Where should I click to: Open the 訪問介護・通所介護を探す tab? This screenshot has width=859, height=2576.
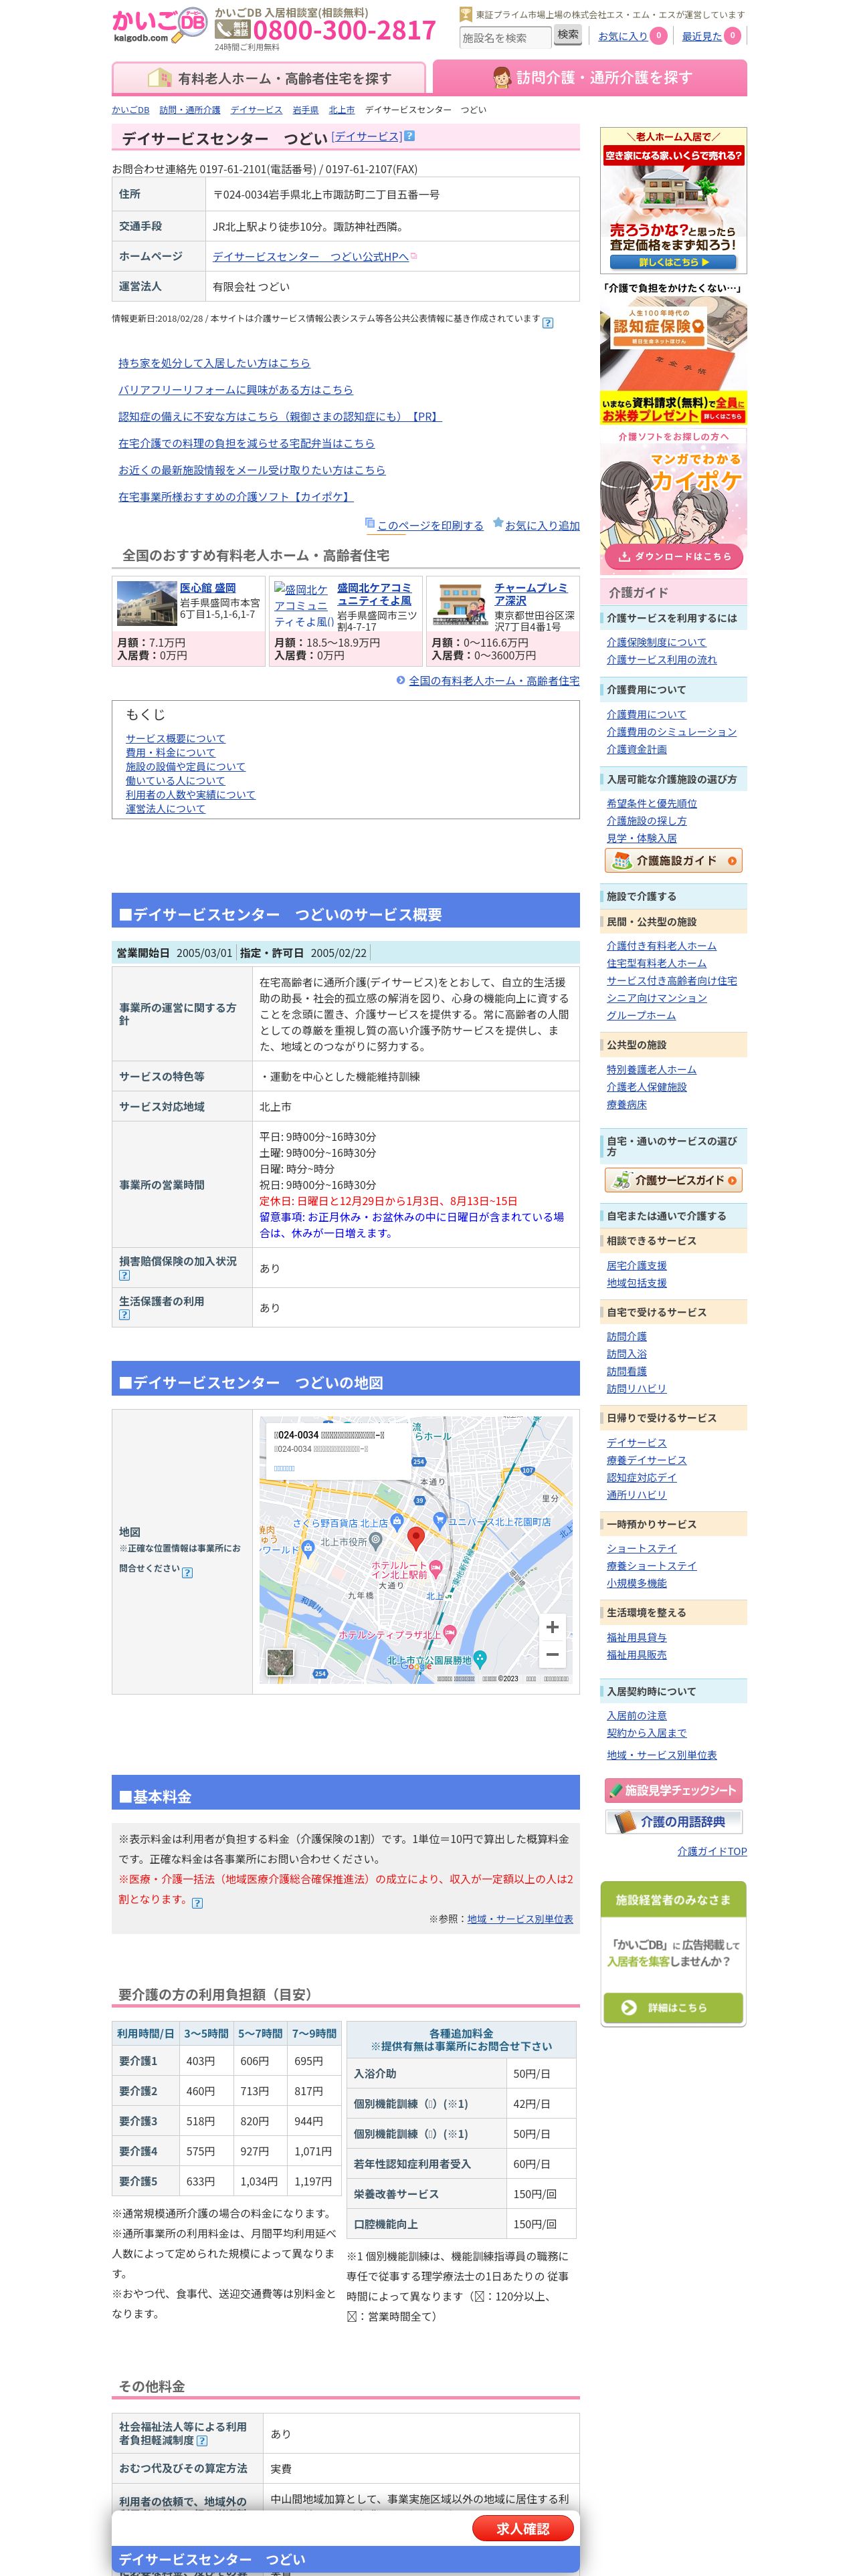[590, 78]
